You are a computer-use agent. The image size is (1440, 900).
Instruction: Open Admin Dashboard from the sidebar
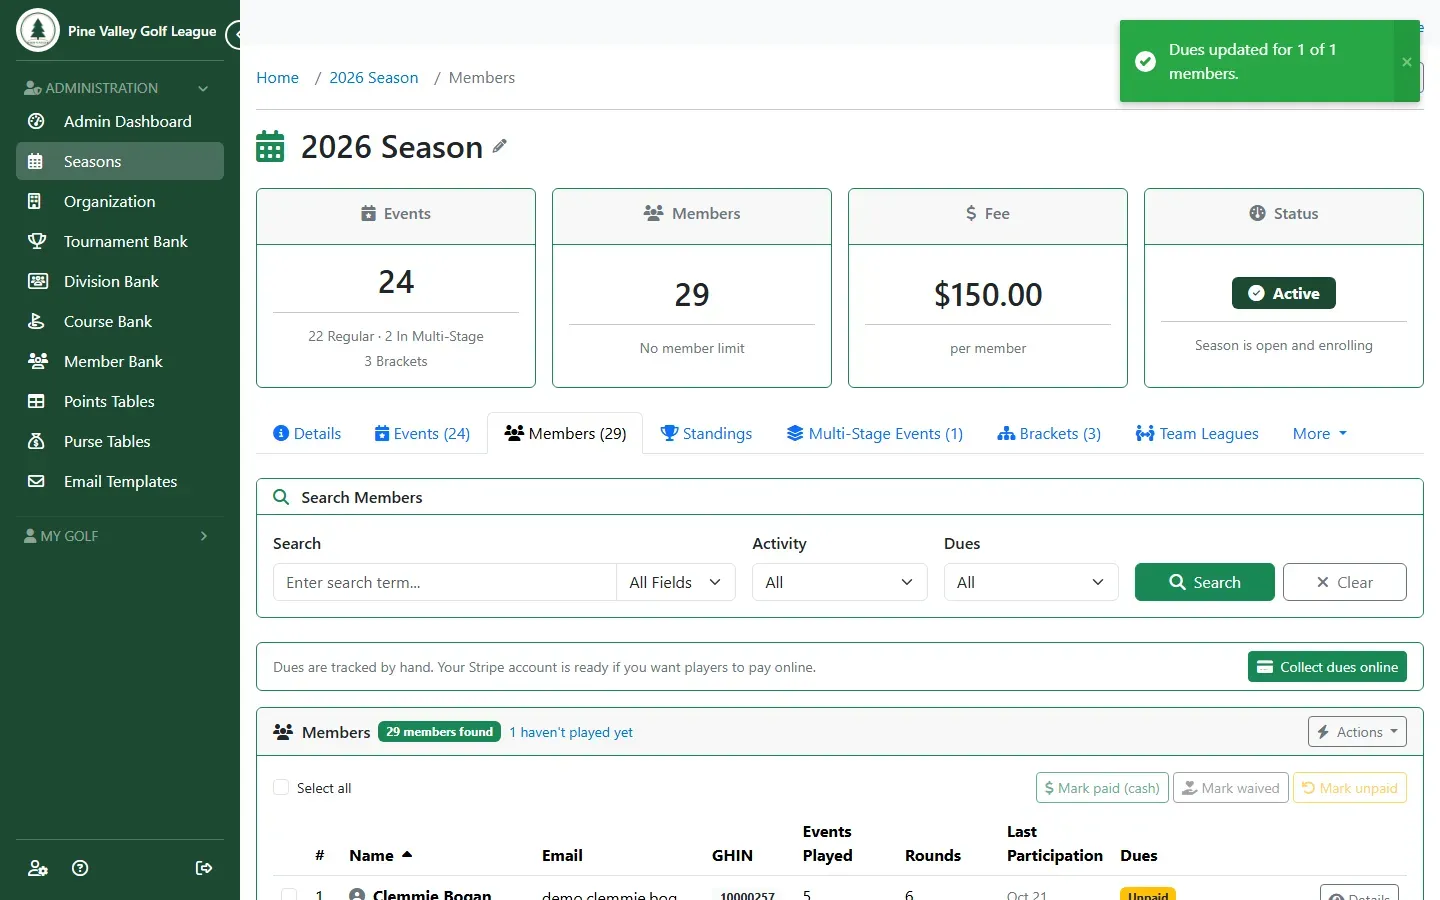coord(120,121)
